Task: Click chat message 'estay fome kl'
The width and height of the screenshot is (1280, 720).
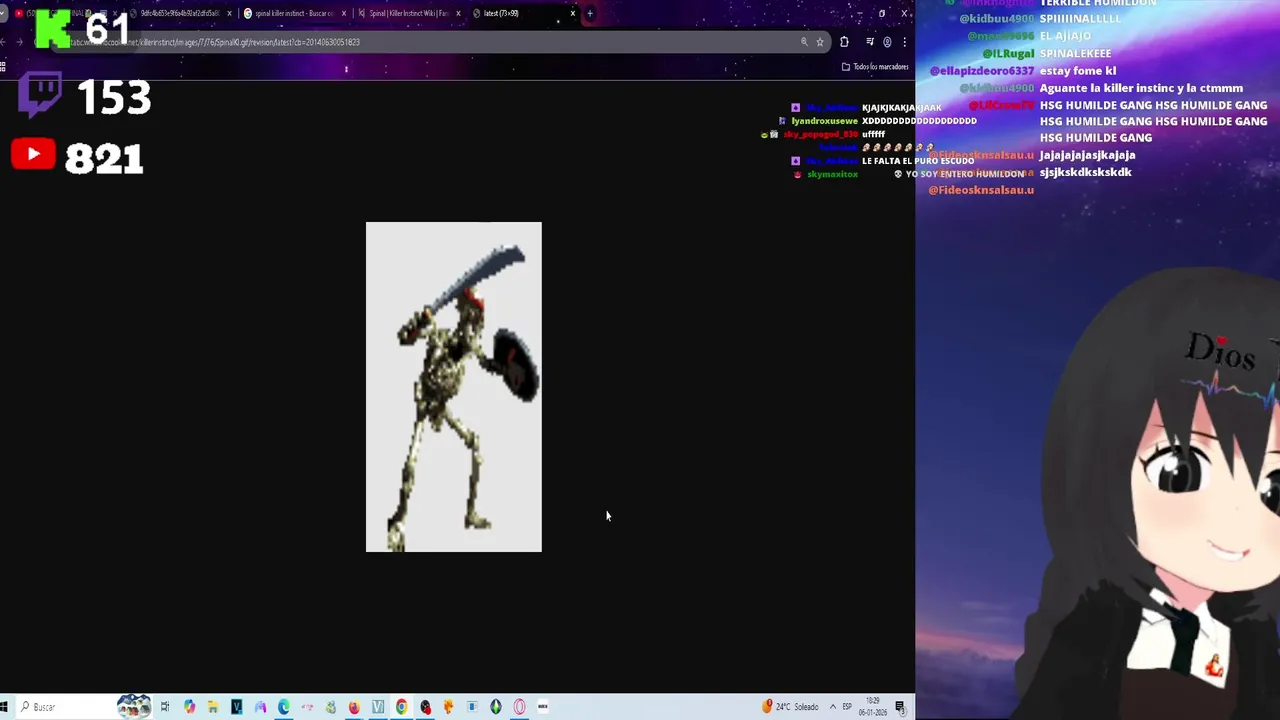Action: 1078,71
